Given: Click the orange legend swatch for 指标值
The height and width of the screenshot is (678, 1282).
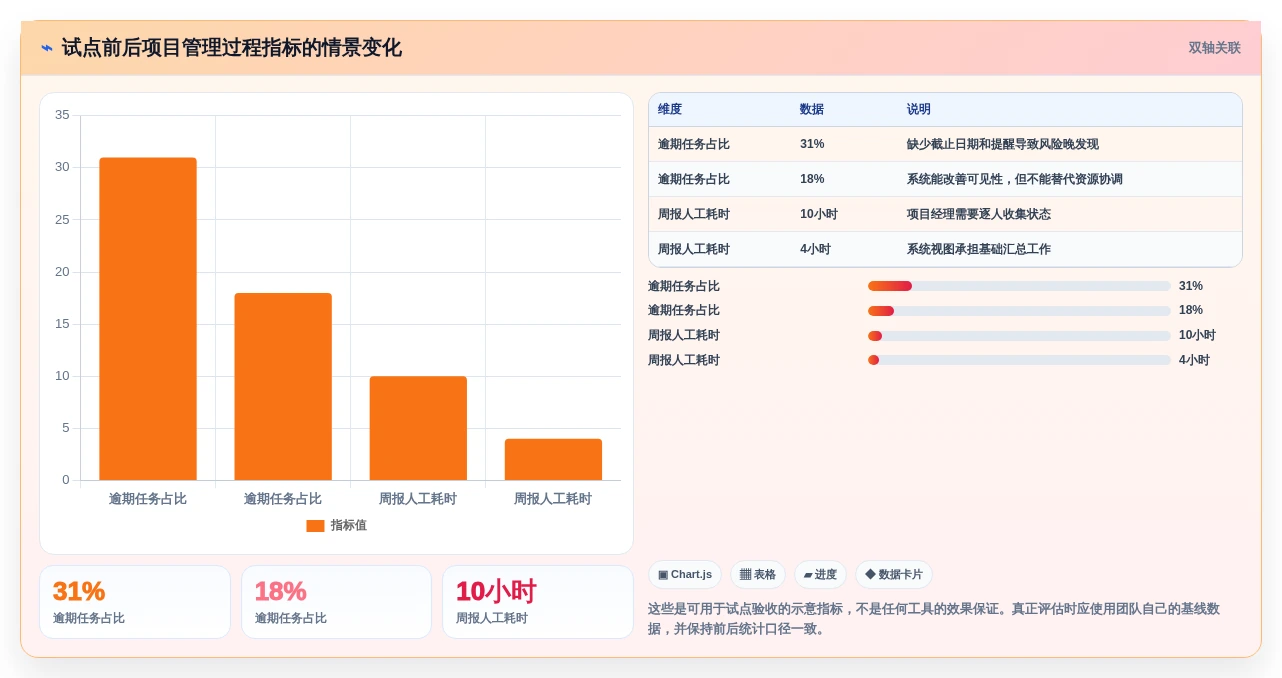Looking at the screenshot, I should tap(315, 526).
